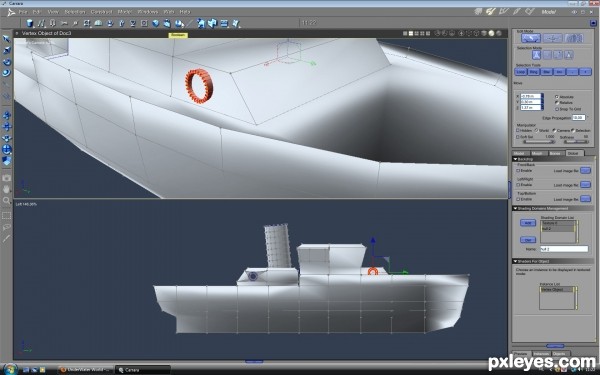This screenshot has width=600, height=375.
Task: Select the magnifier zoom tool in the left toolbar
Action: coord(7,200)
